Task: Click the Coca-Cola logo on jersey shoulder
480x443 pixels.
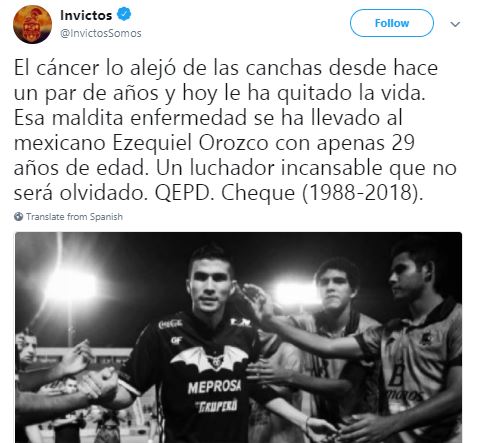Action: [170, 324]
